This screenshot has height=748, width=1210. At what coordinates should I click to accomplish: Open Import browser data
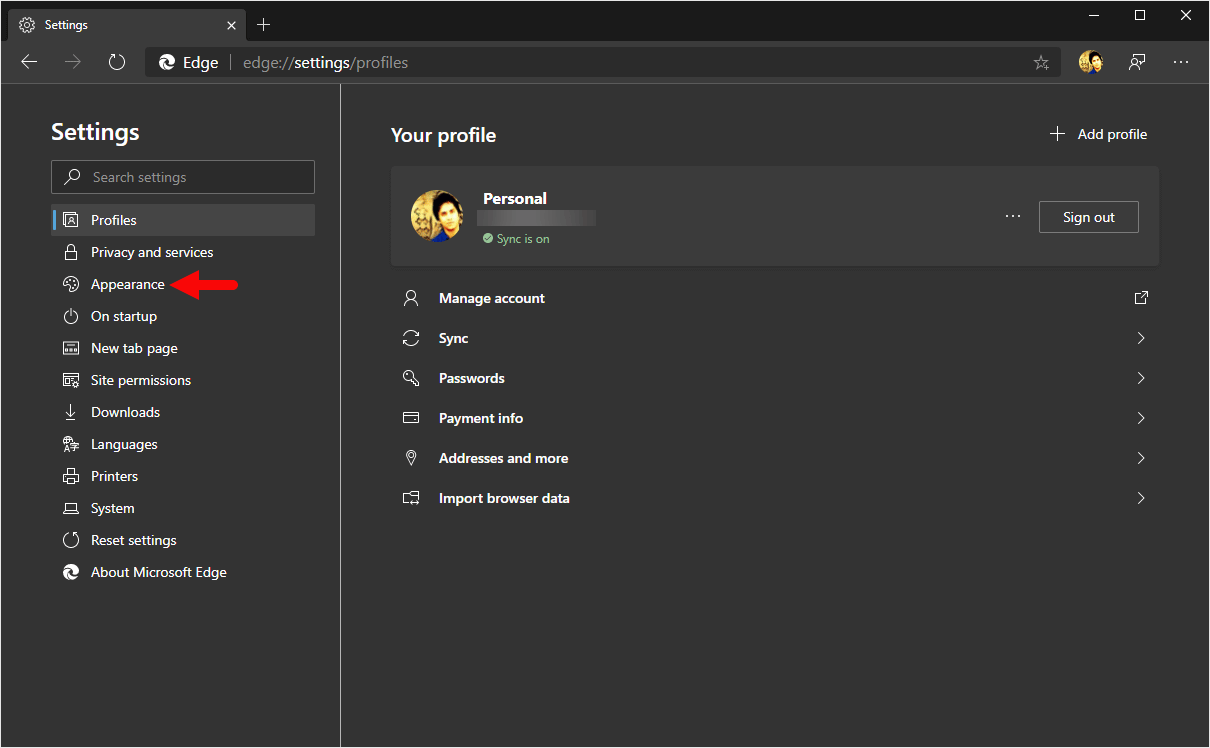point(775,498)
